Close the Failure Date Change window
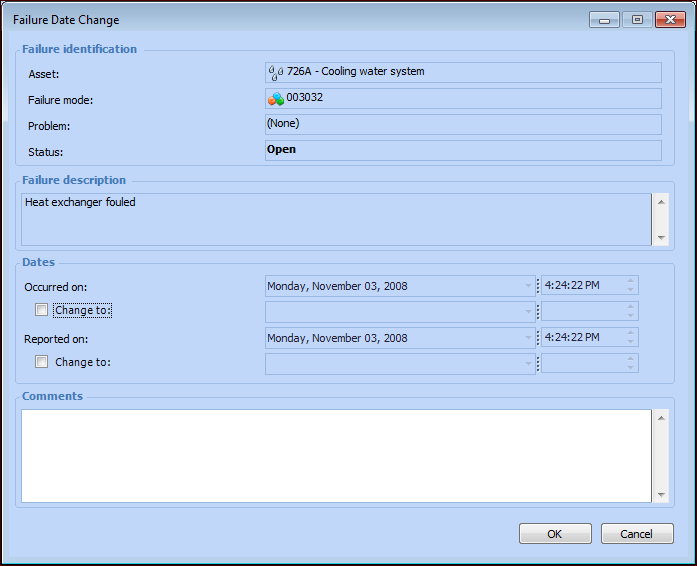This screenshot has height=566, width=697. point(670,20)
